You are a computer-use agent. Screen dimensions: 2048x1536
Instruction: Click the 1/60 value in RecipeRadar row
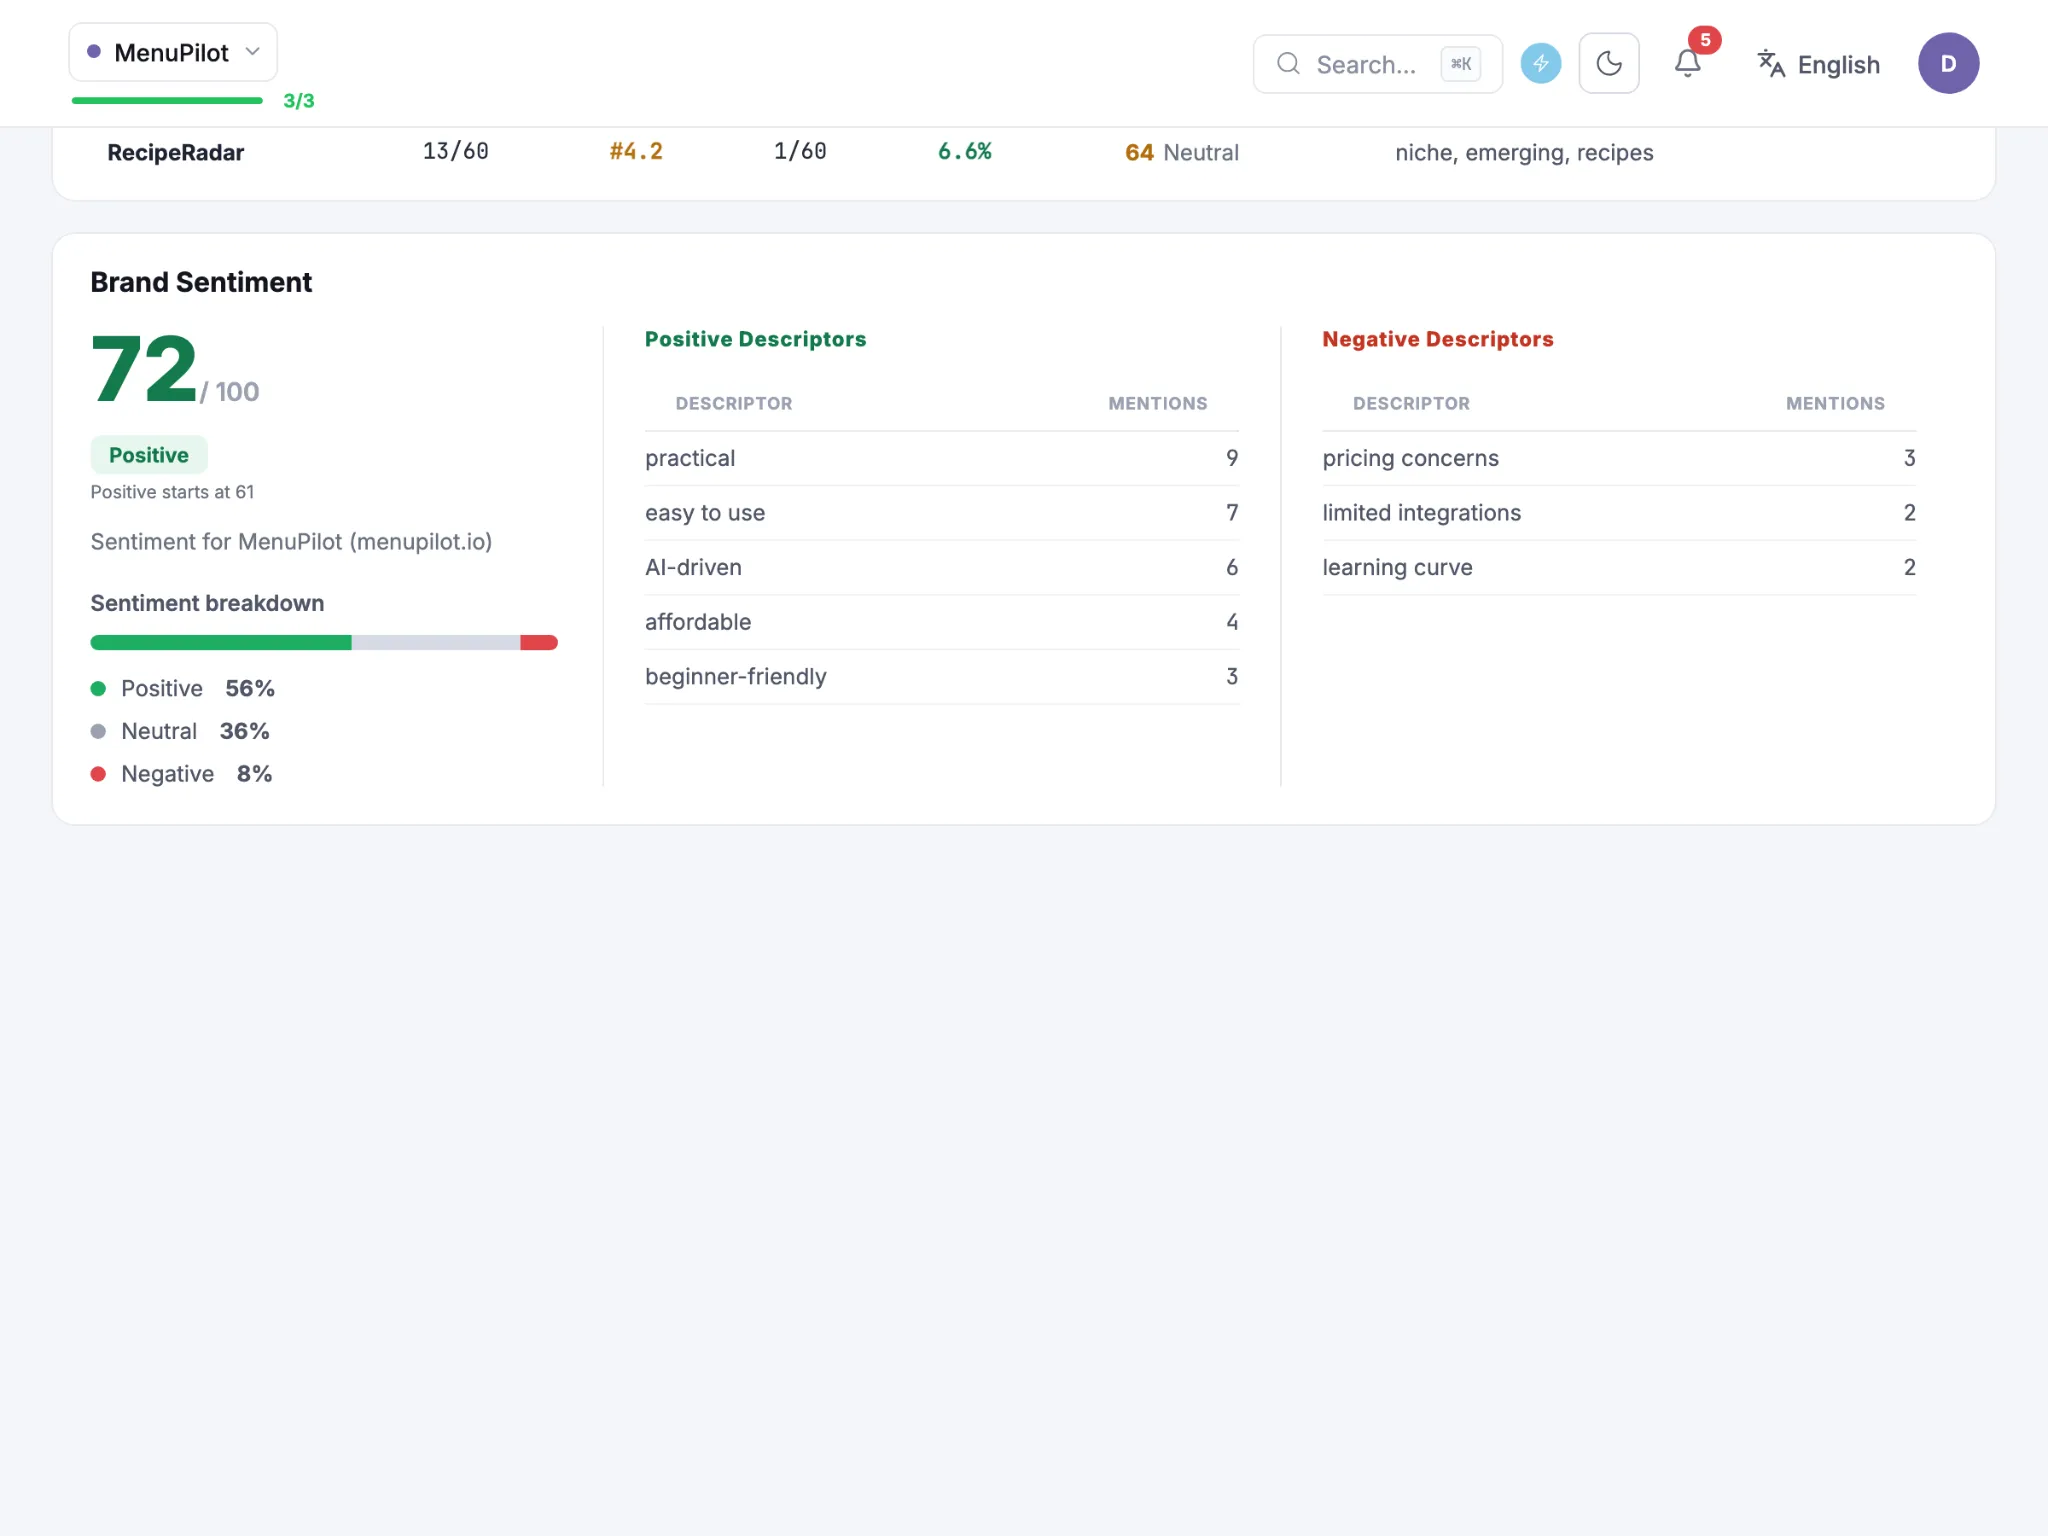pos(800,152)
